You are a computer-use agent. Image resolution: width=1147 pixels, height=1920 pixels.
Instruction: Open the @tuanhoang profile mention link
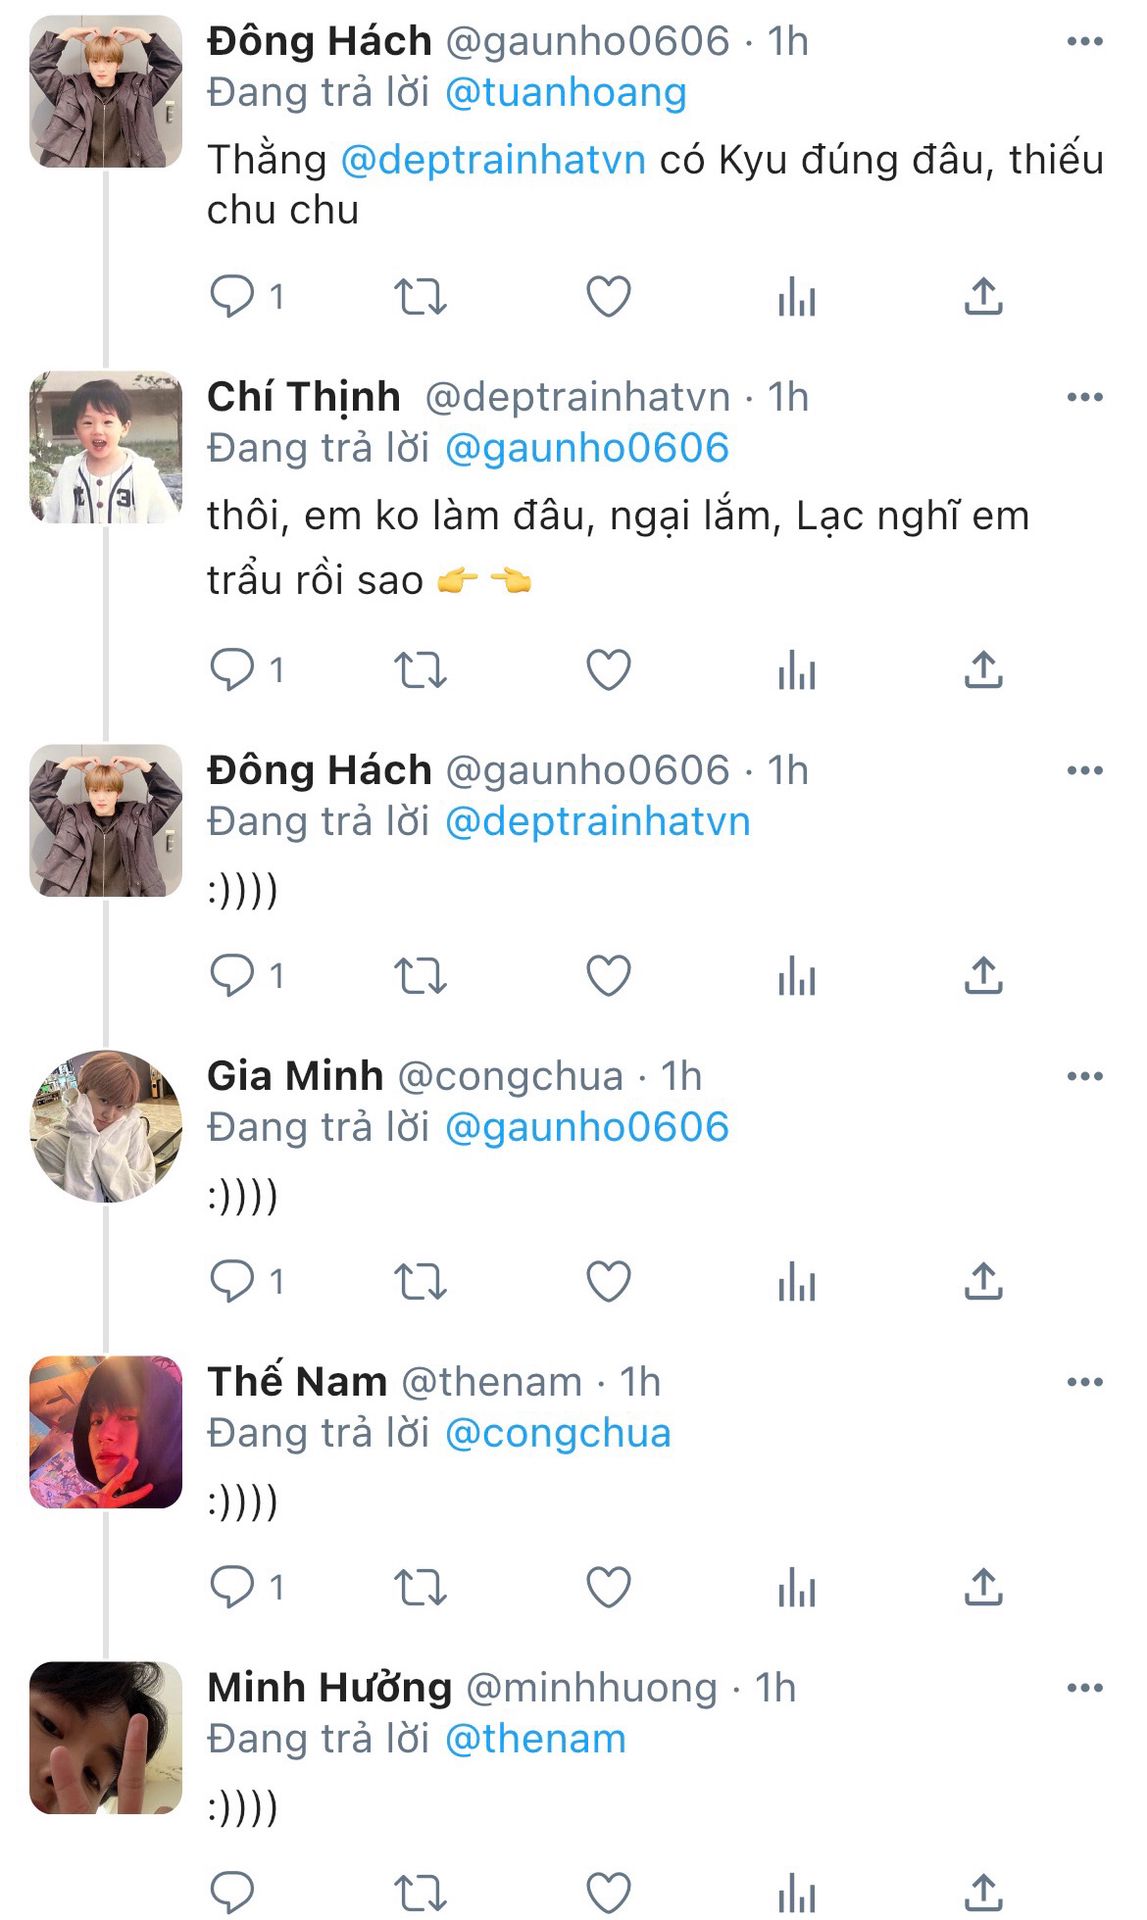[x=565, y=93]
